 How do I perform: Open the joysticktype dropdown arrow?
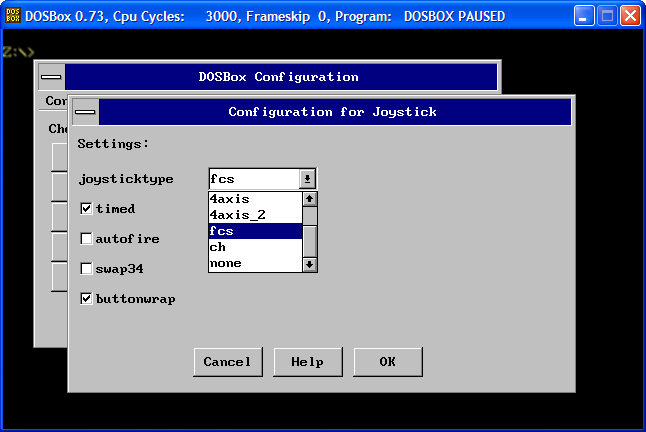click(x=307, y=179)
